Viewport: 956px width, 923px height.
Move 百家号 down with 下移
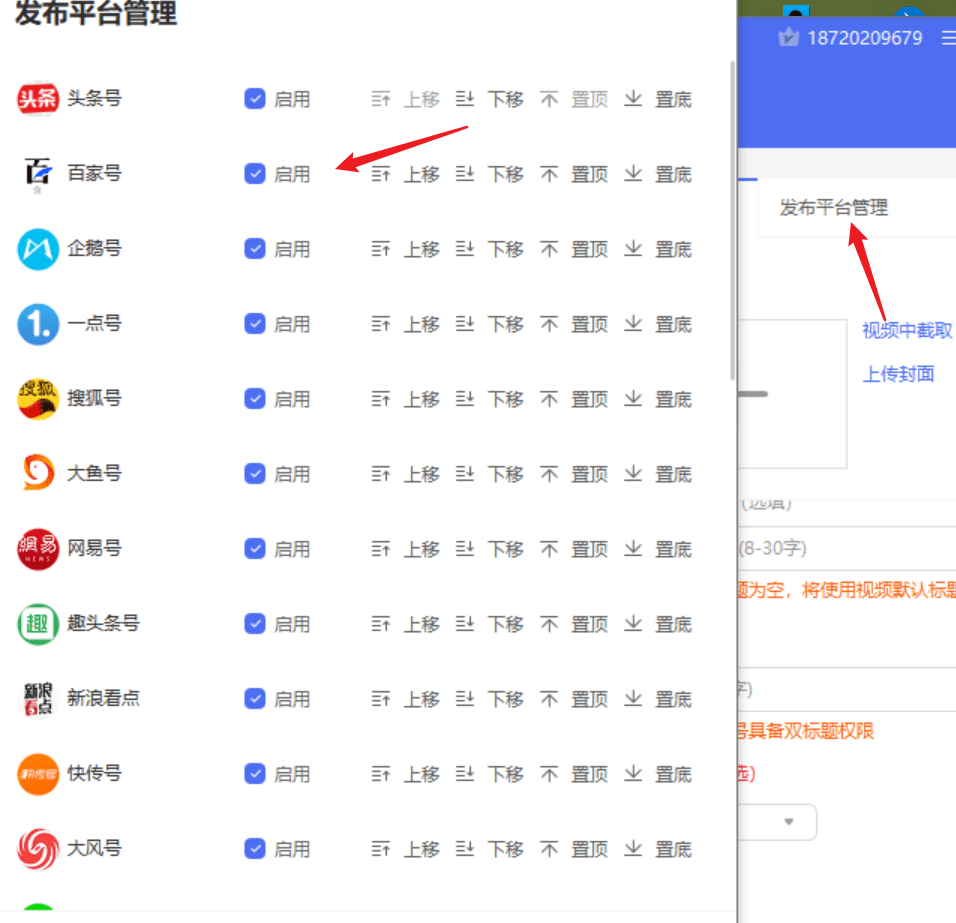pyautogui.click(x=490, y=174)
